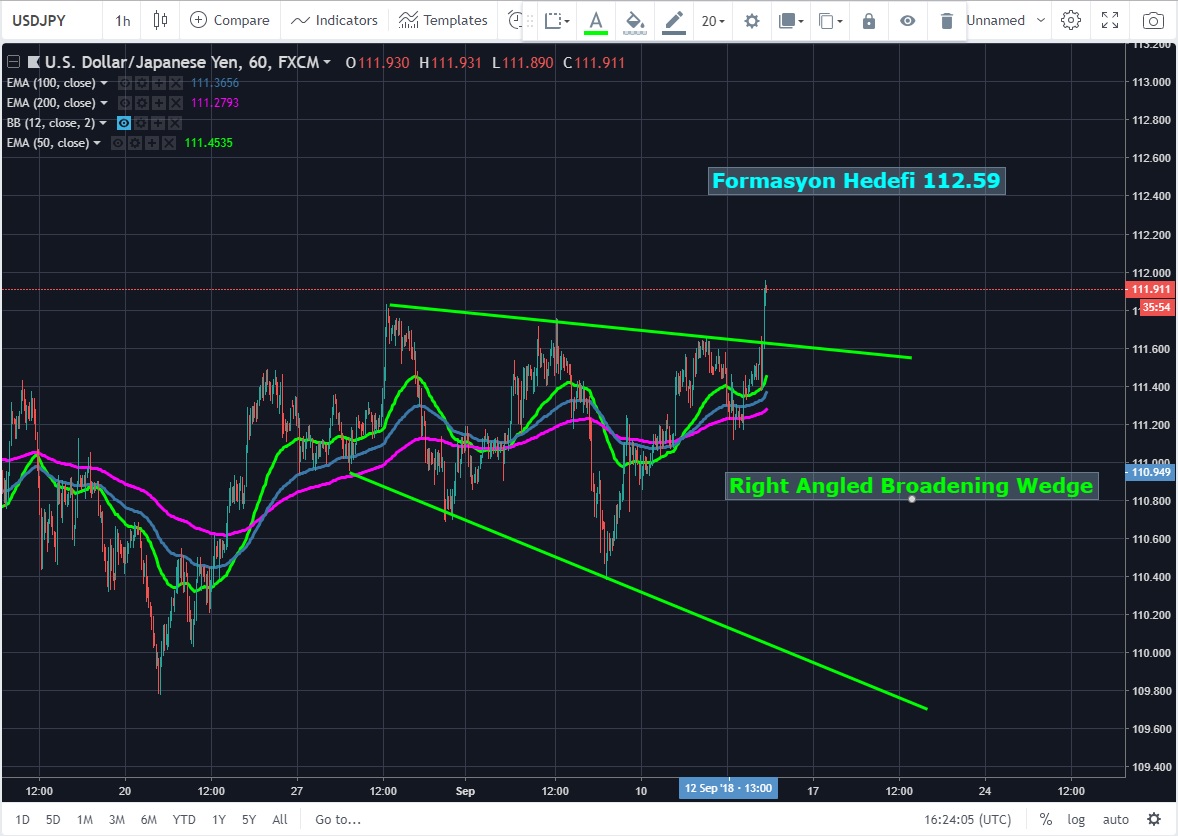Toggle visibility eye of the selected drawing
Screen dimensions: 1178x836
(x=907, y=21)
